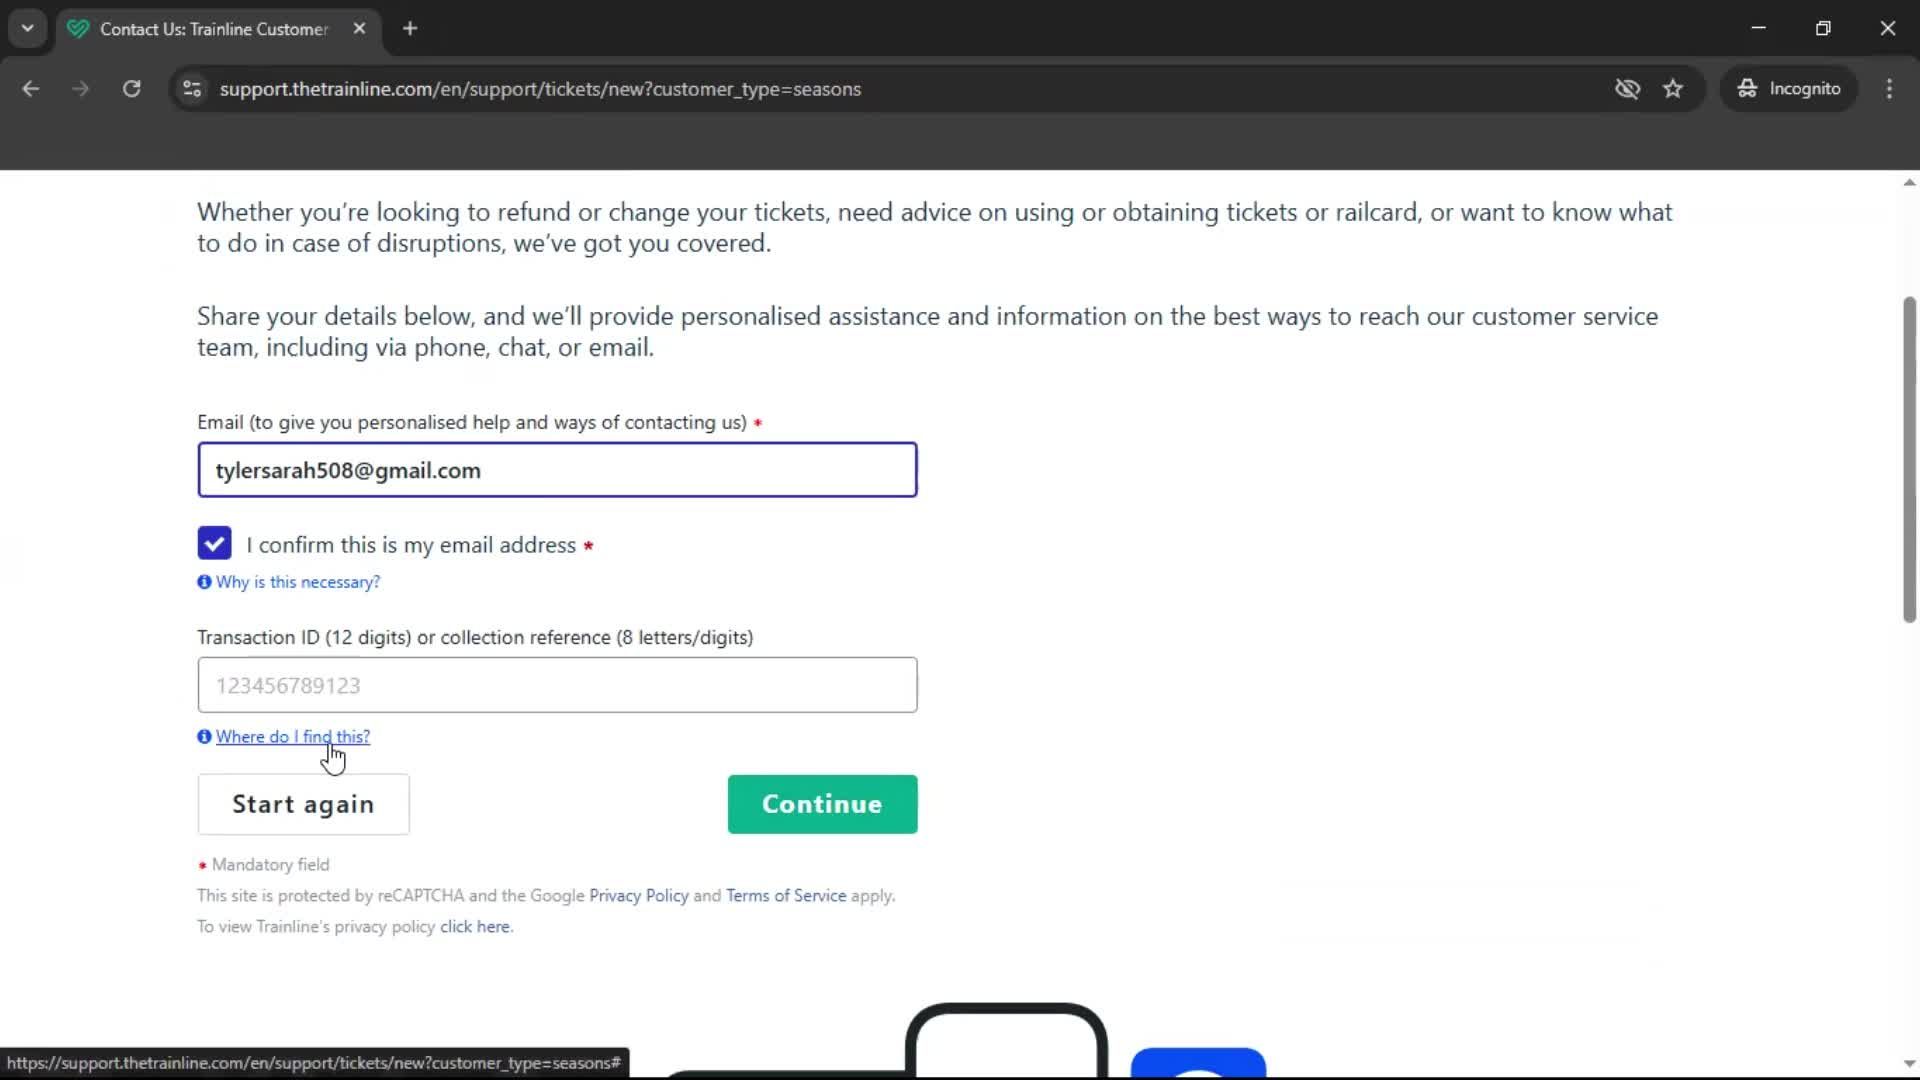
Task: Open the Chrome three-dot menu
Action: (x=1889, y=88)
